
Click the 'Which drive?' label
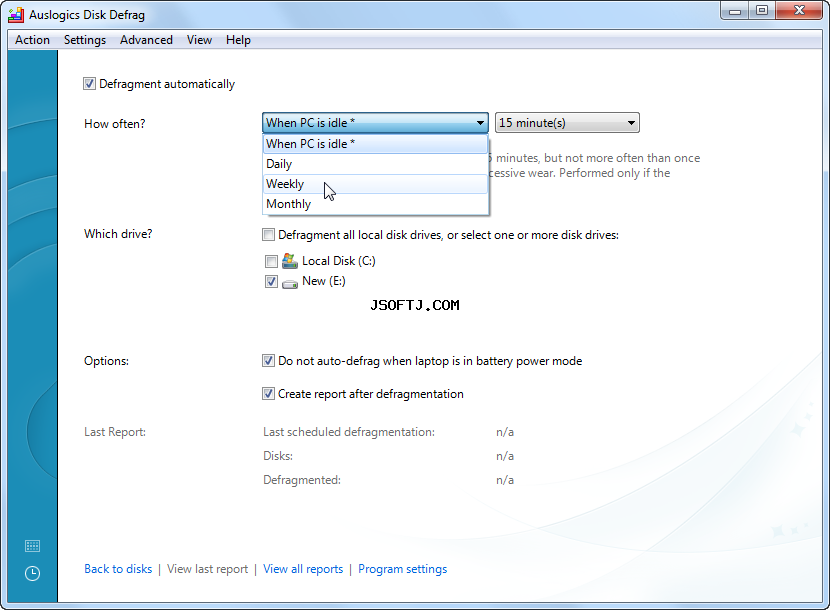(118, 234)
